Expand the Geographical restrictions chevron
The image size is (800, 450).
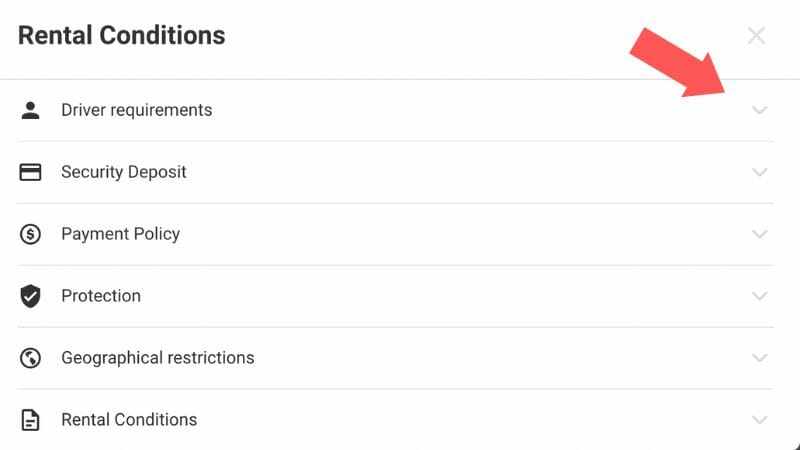[760, 358]
